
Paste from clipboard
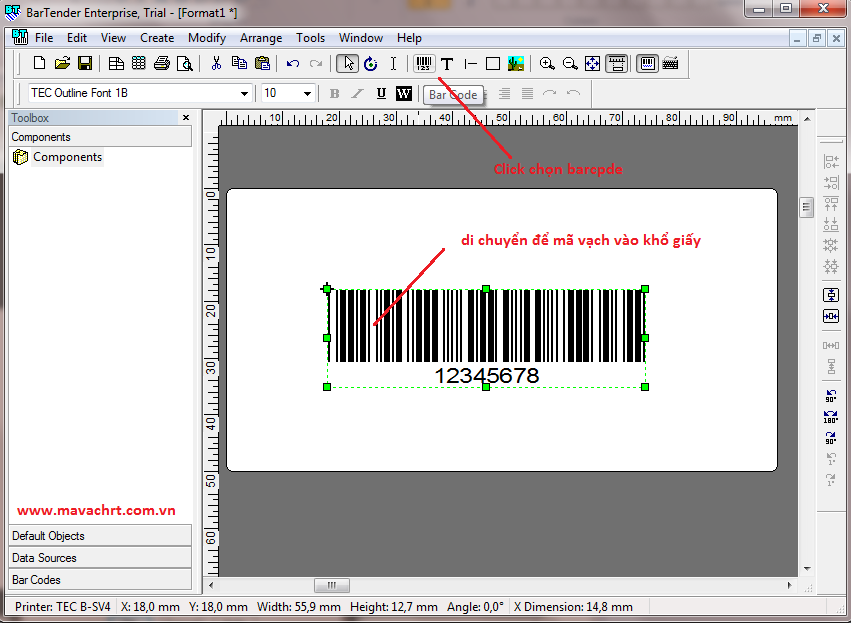tap(263, 63)
